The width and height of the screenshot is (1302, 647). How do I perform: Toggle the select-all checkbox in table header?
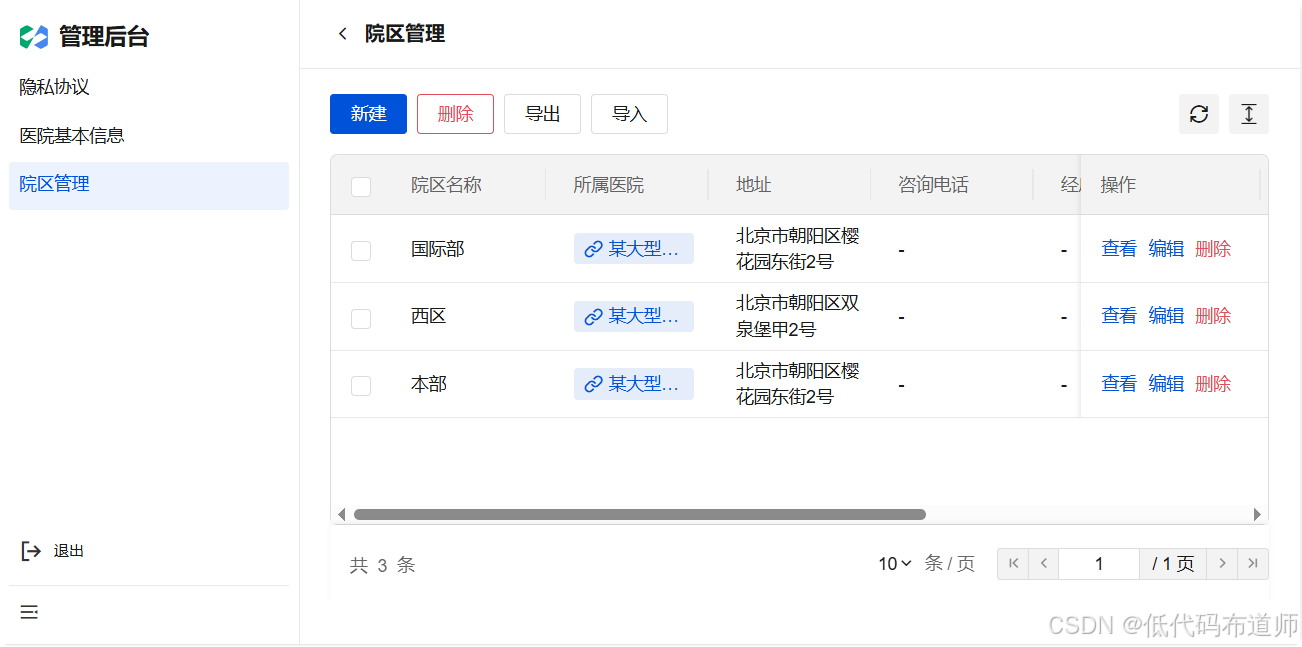(x=361, y=186)
